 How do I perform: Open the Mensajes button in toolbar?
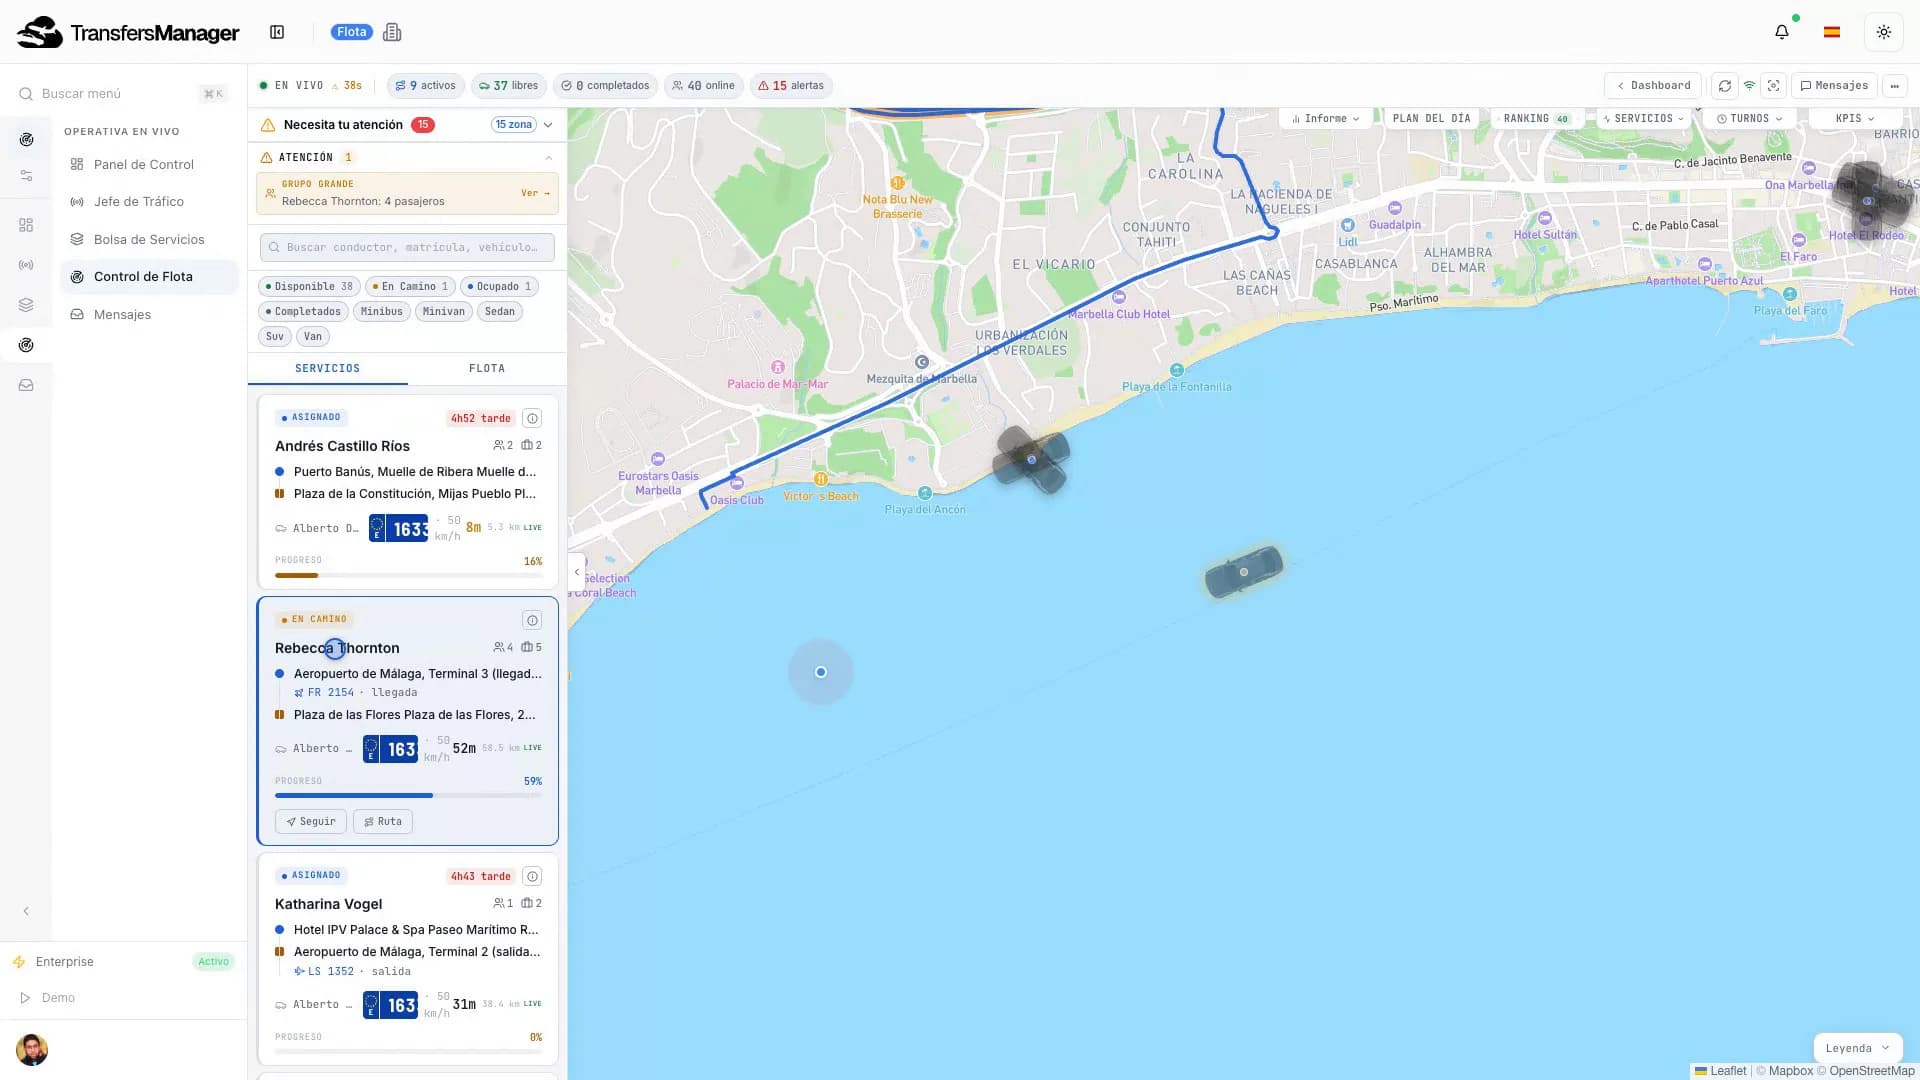pyautogui.click(x=1834, y=86)
